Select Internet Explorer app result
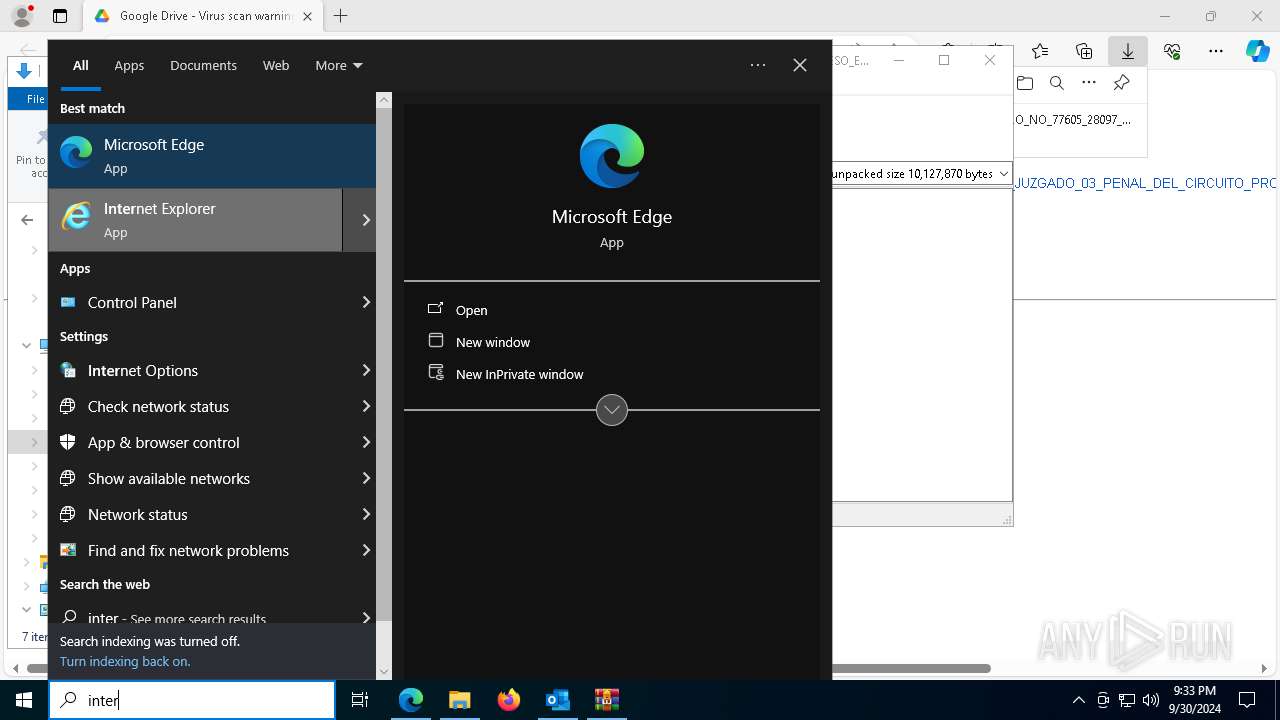The height and width of the screenshot is (720, 1280). (196, 220)
